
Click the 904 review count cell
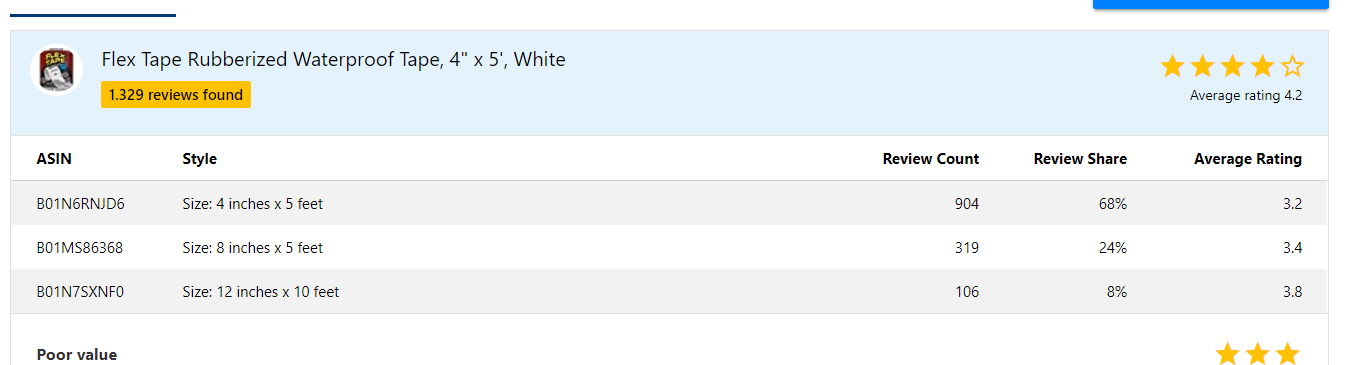click(x=966, y=204)
